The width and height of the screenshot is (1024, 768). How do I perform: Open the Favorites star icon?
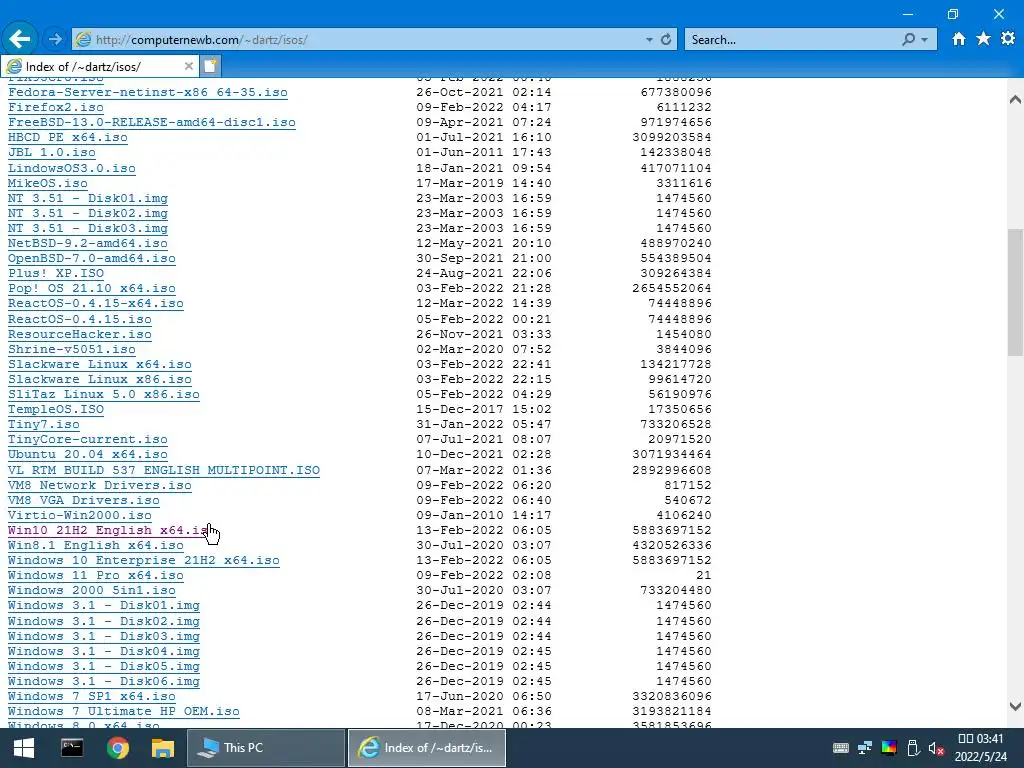pyautogui.click(x=983, y=39)
